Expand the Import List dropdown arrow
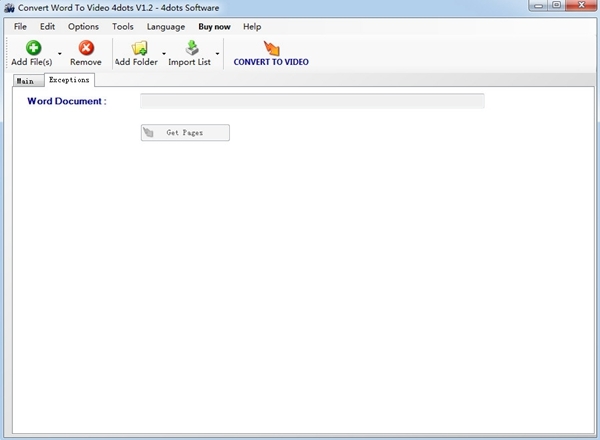The image size is (600, 440). pos(217,54)
